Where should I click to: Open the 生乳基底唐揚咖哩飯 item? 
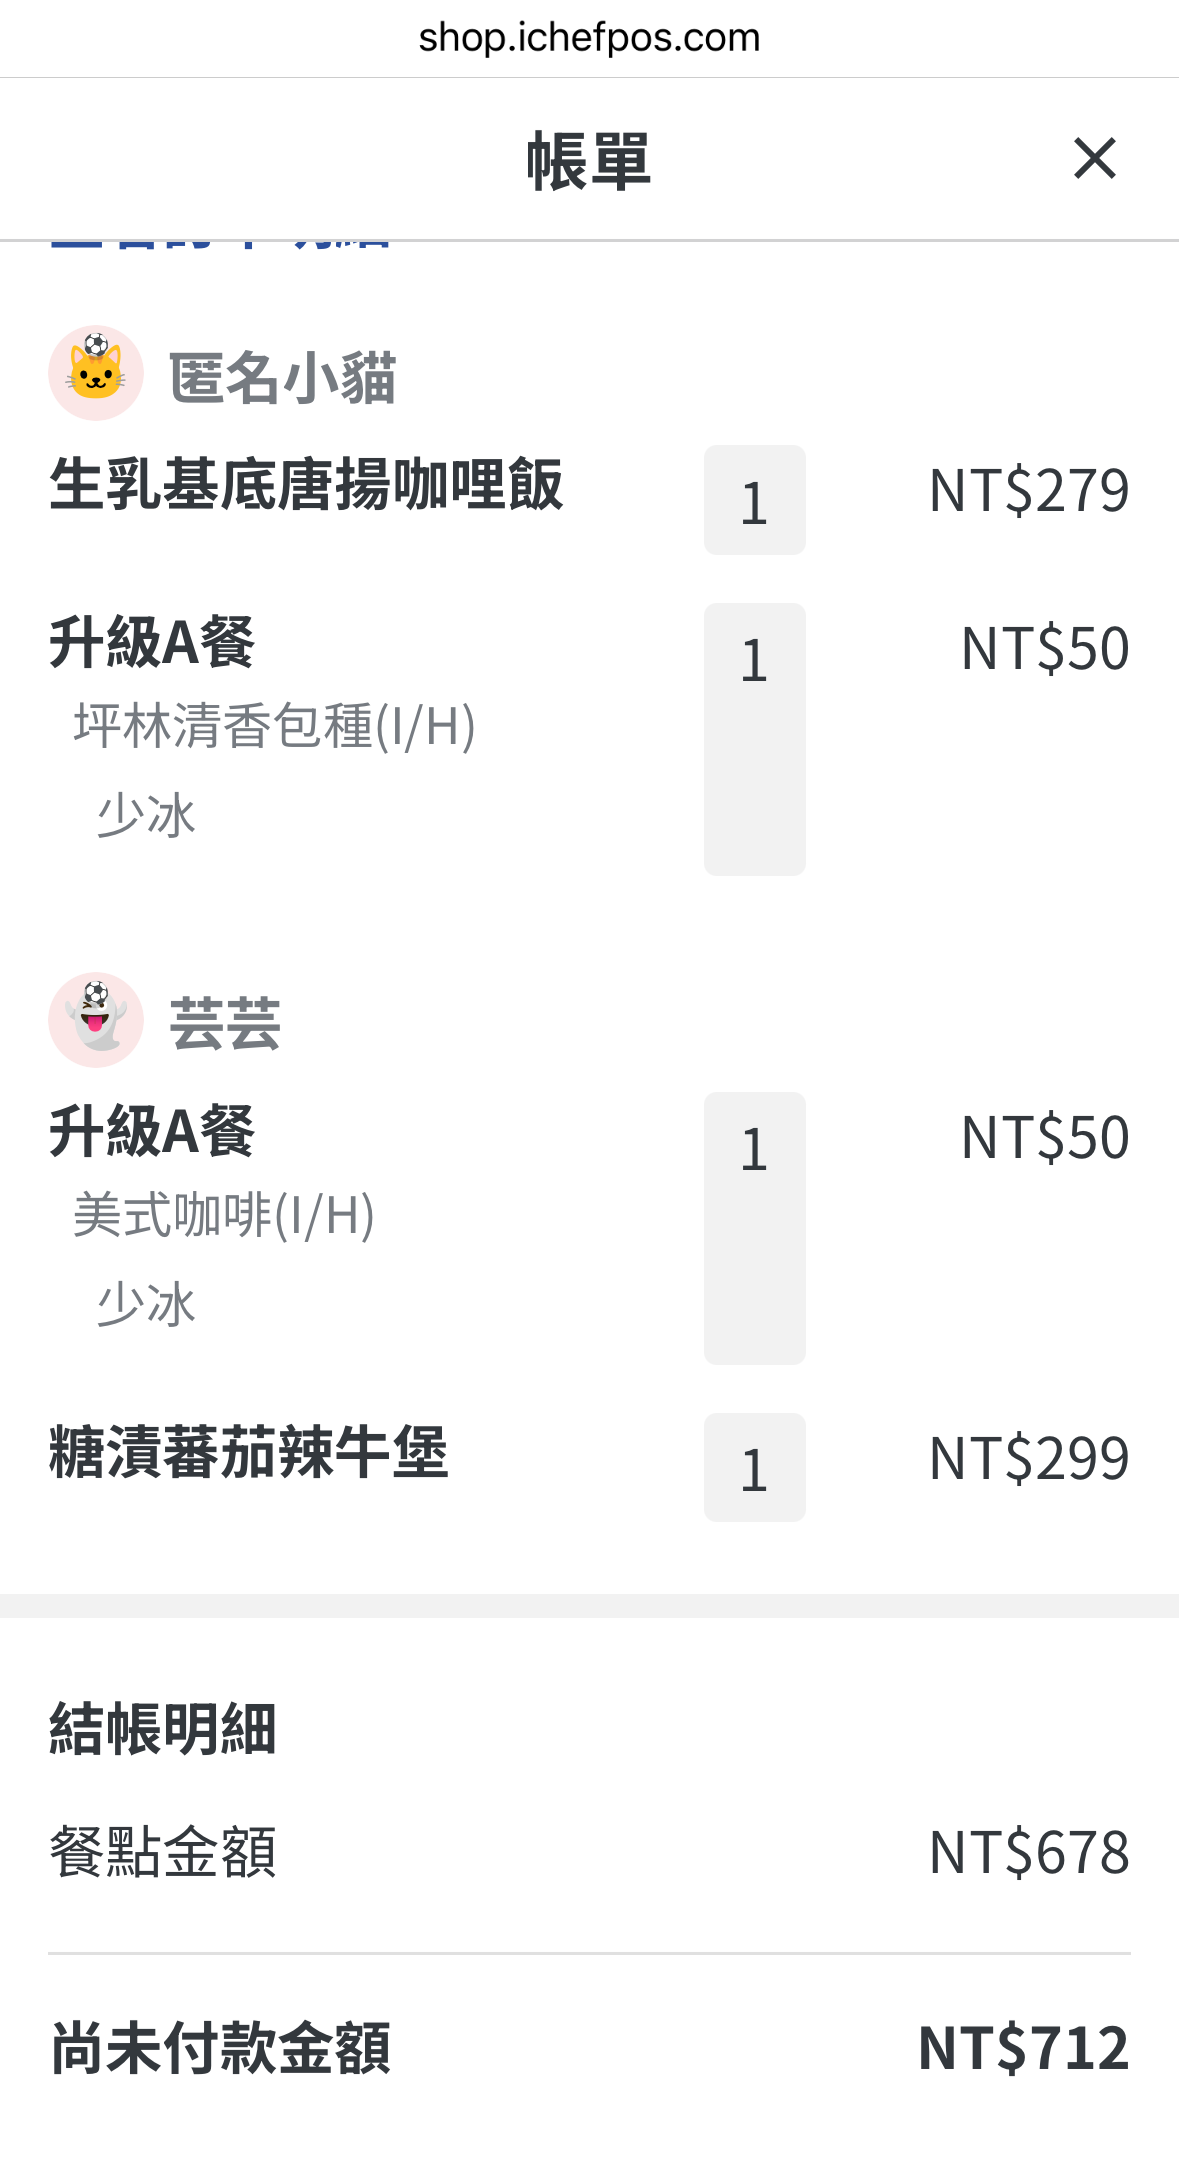(x=307, y=485)
